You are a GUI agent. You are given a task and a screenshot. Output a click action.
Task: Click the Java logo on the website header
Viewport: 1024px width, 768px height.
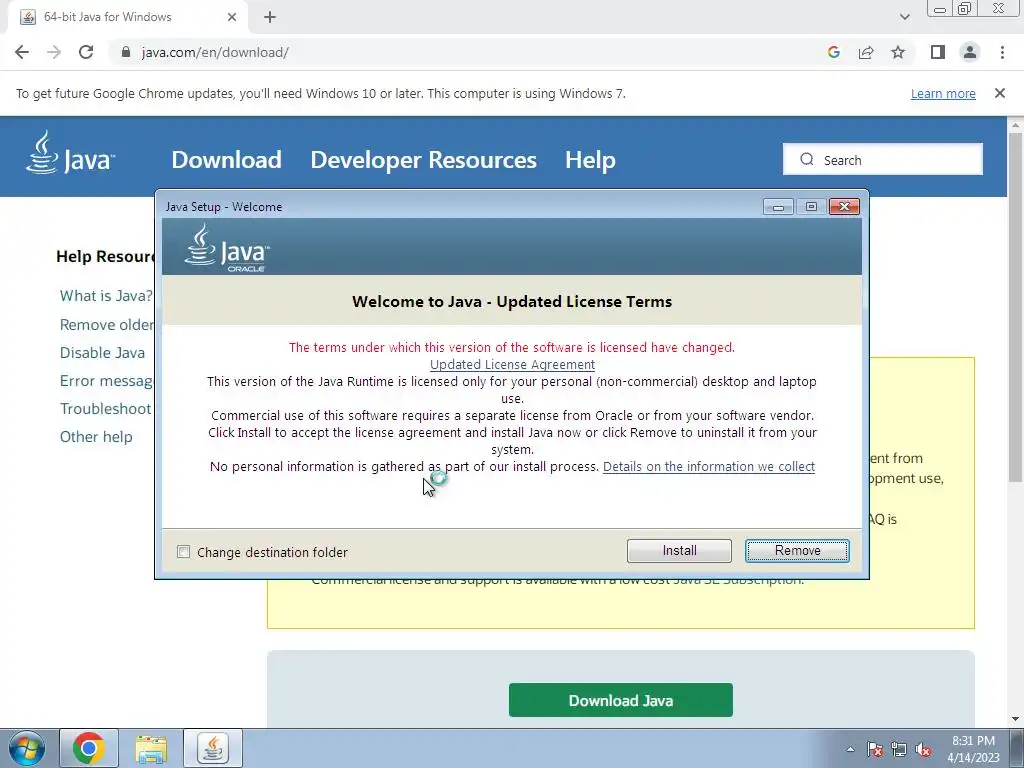[x=70, y=153]
